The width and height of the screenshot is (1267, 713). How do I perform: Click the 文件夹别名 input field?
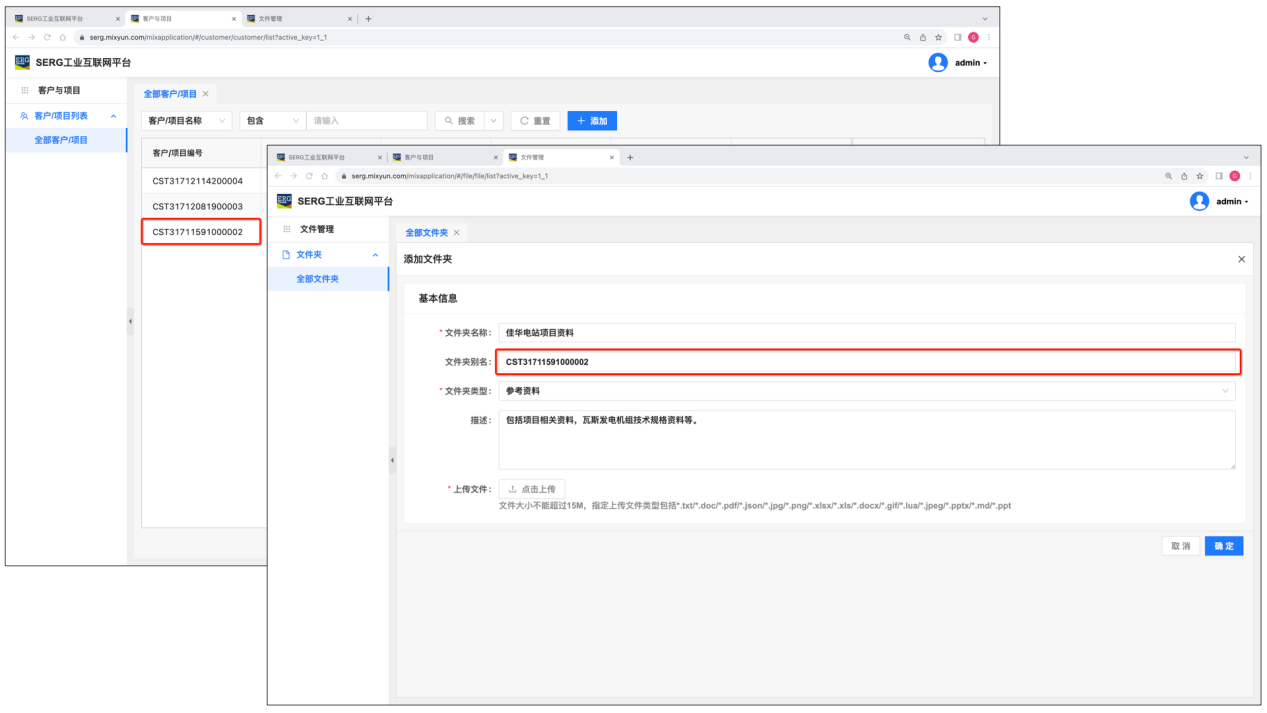pyautogui.click(x=866, y=362)
